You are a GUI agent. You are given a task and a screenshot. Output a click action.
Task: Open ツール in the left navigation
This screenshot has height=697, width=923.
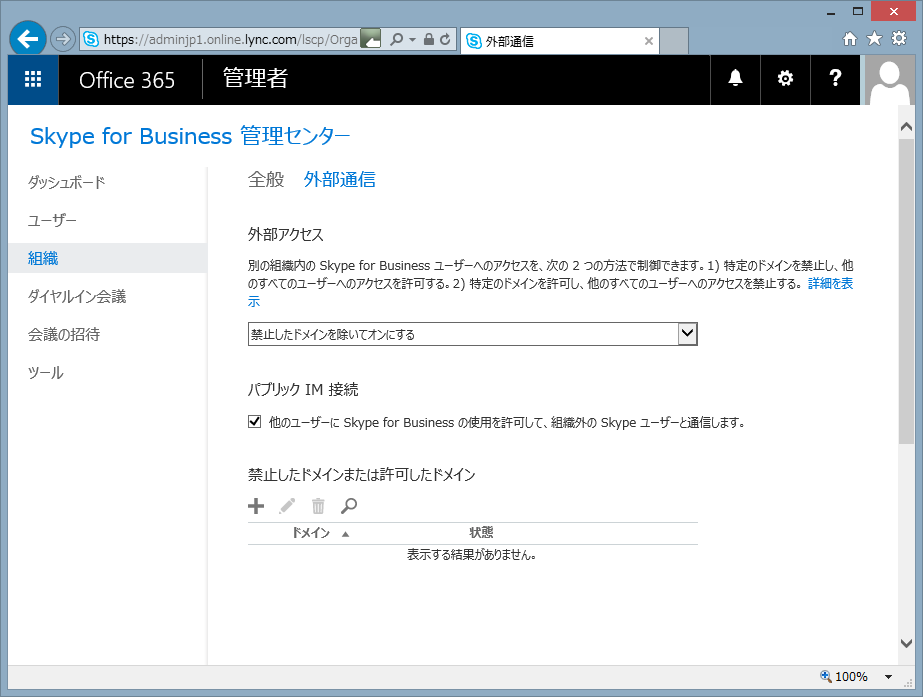(x=45, y=373)
